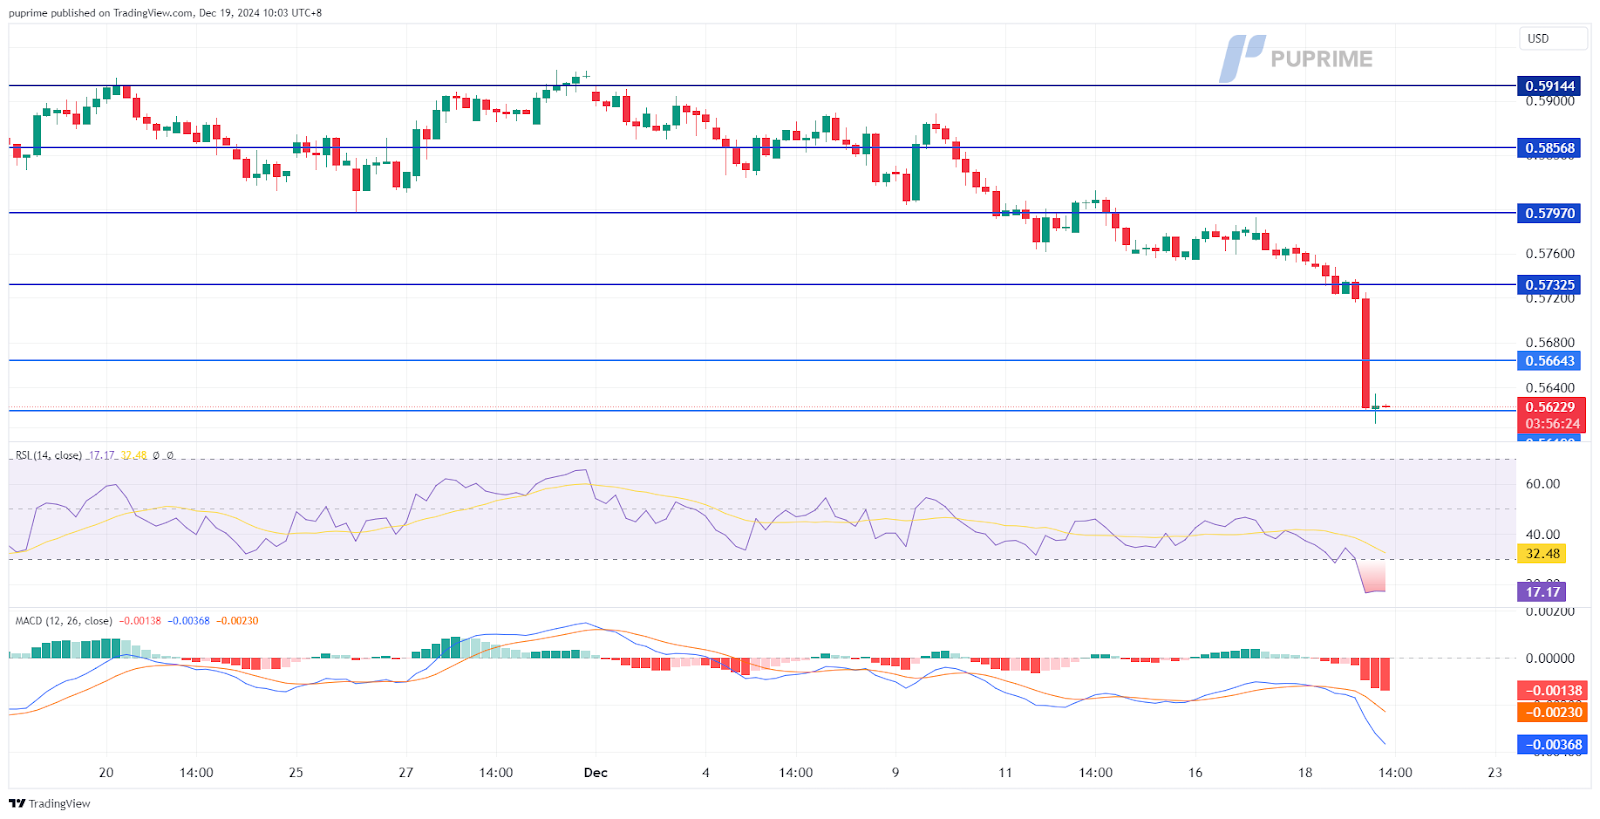Click the MACD histogram label -0.00138

click(1552, 691)
